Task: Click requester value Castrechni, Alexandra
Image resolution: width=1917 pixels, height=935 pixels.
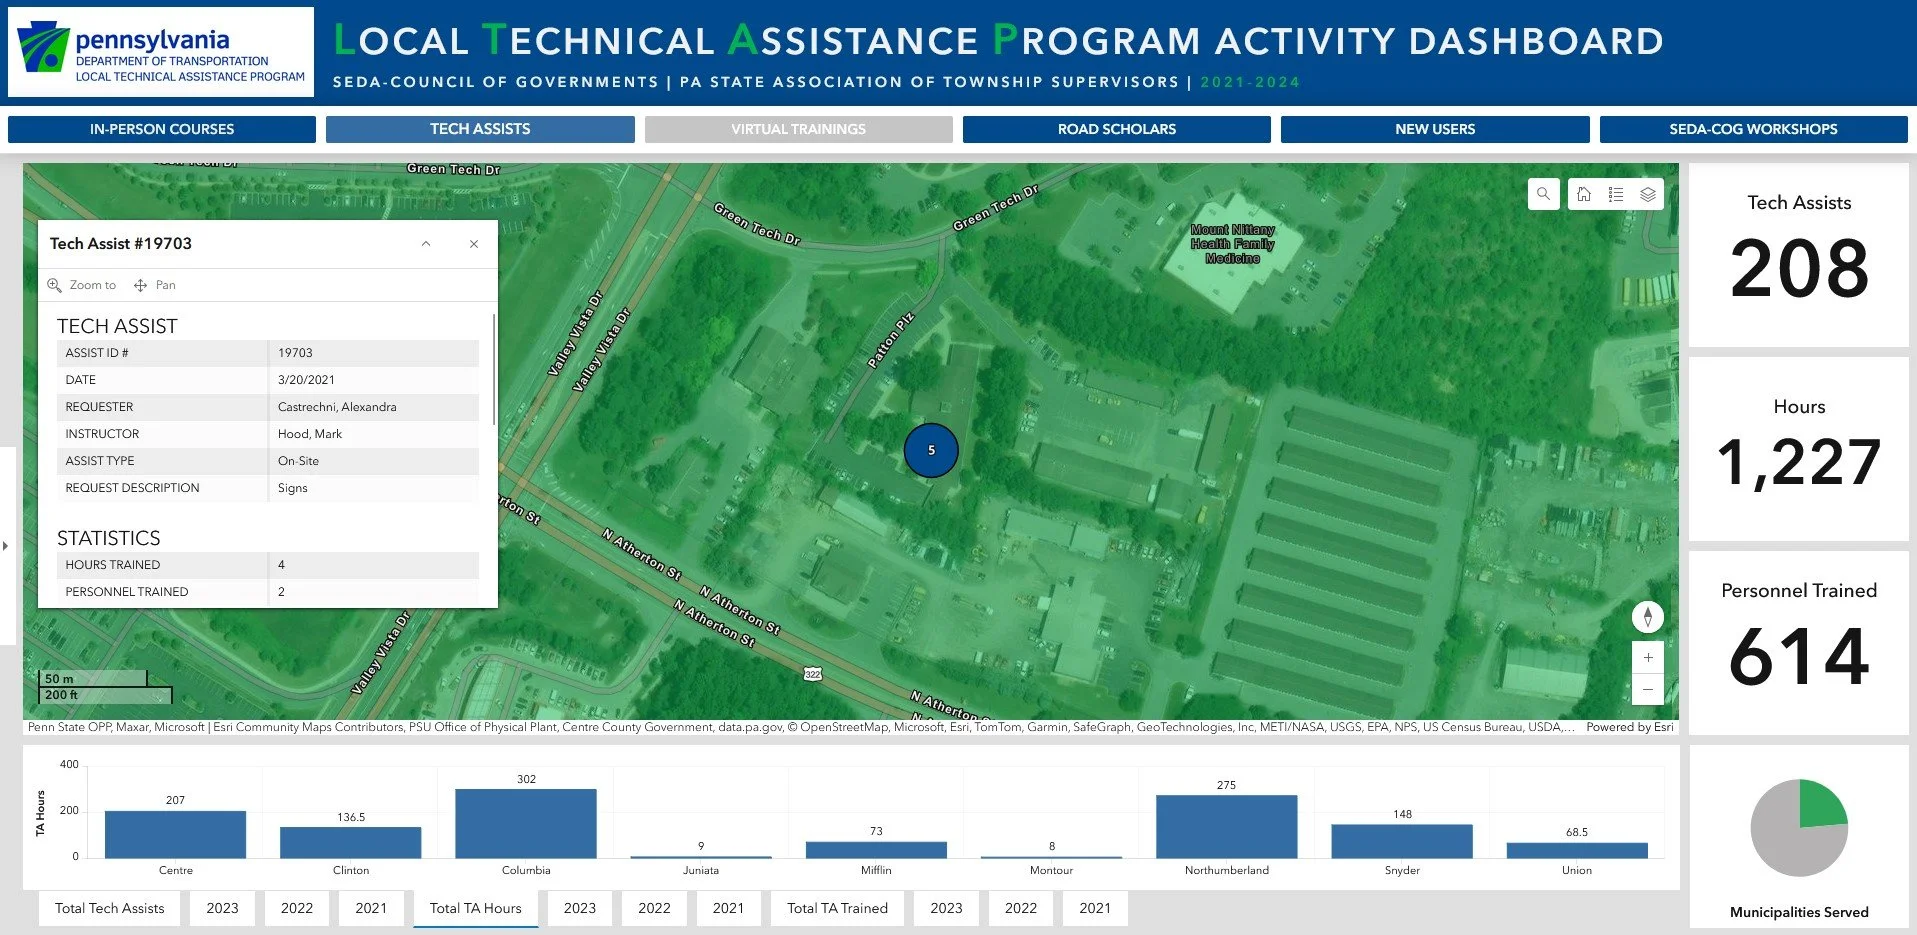Action: tap(337, 407)
